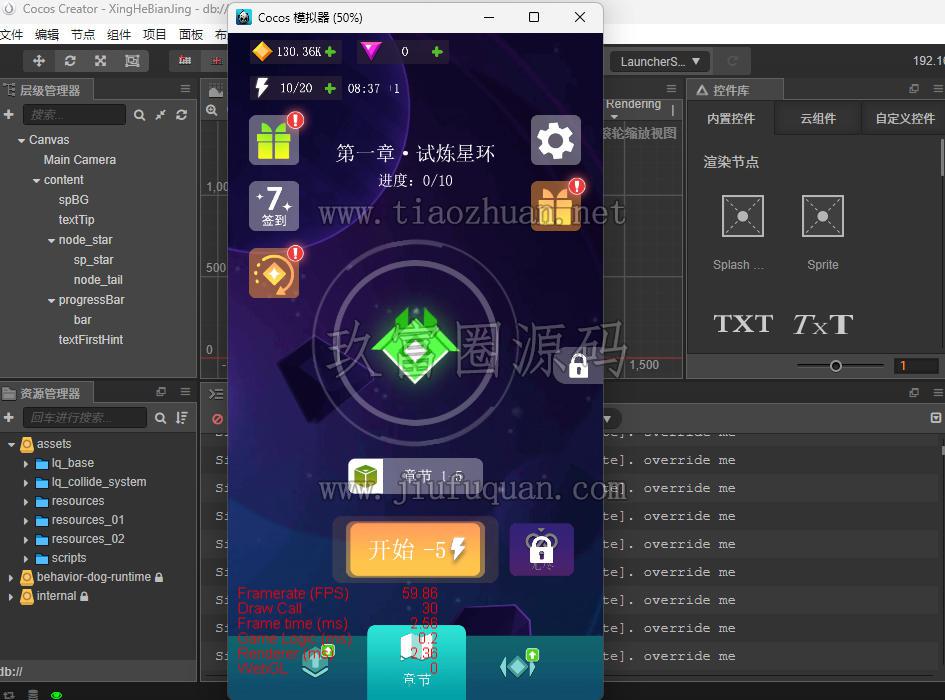Click the assets search input field
This screenshot has width=945, height=700.
pos(84,418)
